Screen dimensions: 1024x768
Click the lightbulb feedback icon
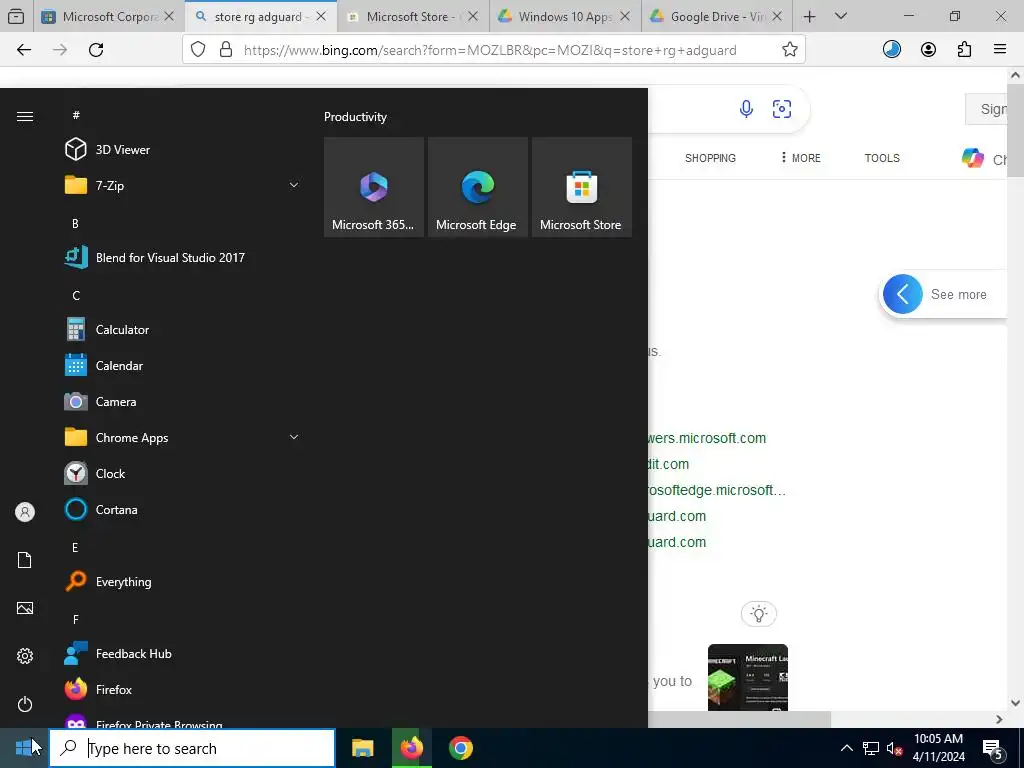(x=758, y=614)
